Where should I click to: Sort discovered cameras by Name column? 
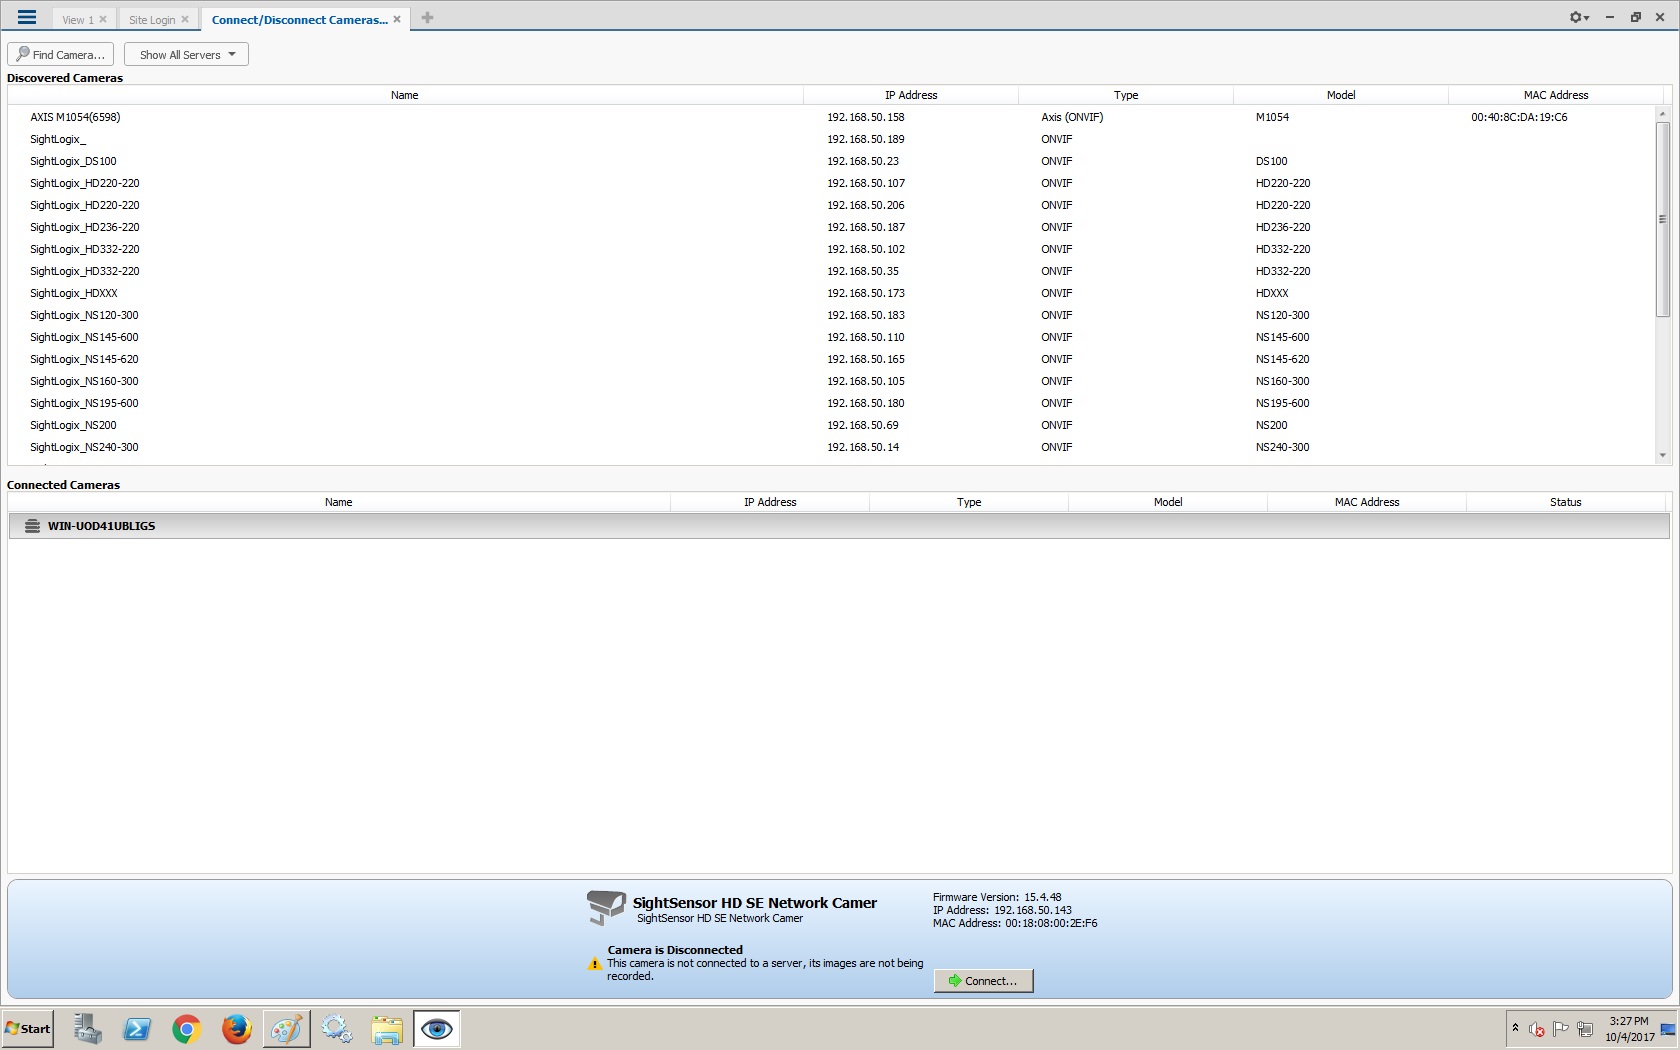coord(404,95)
